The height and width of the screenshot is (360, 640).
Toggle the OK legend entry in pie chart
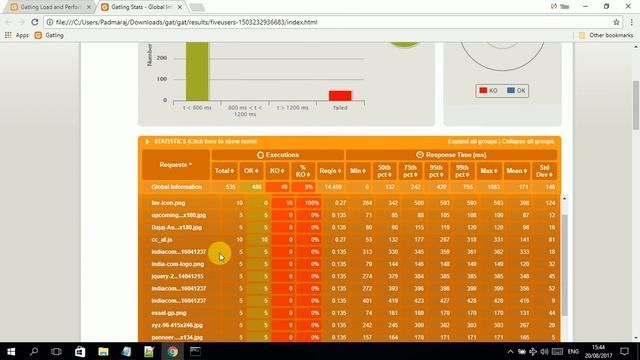516,91
